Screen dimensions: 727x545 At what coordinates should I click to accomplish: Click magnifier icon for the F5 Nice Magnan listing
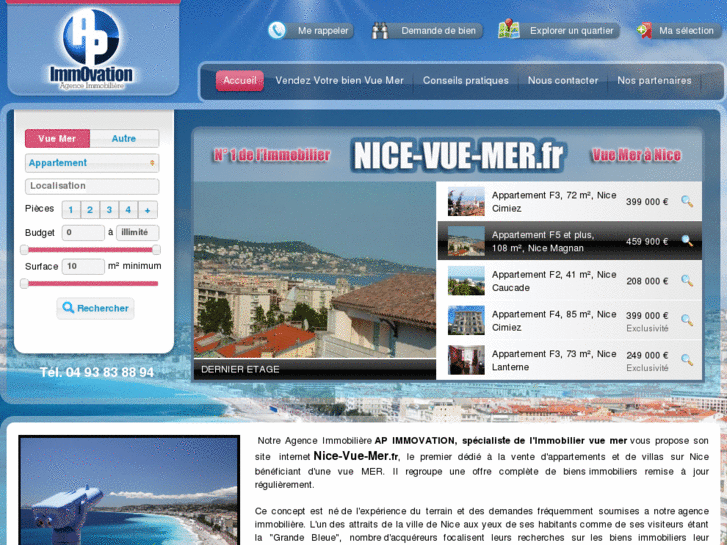tap(687, 241)
